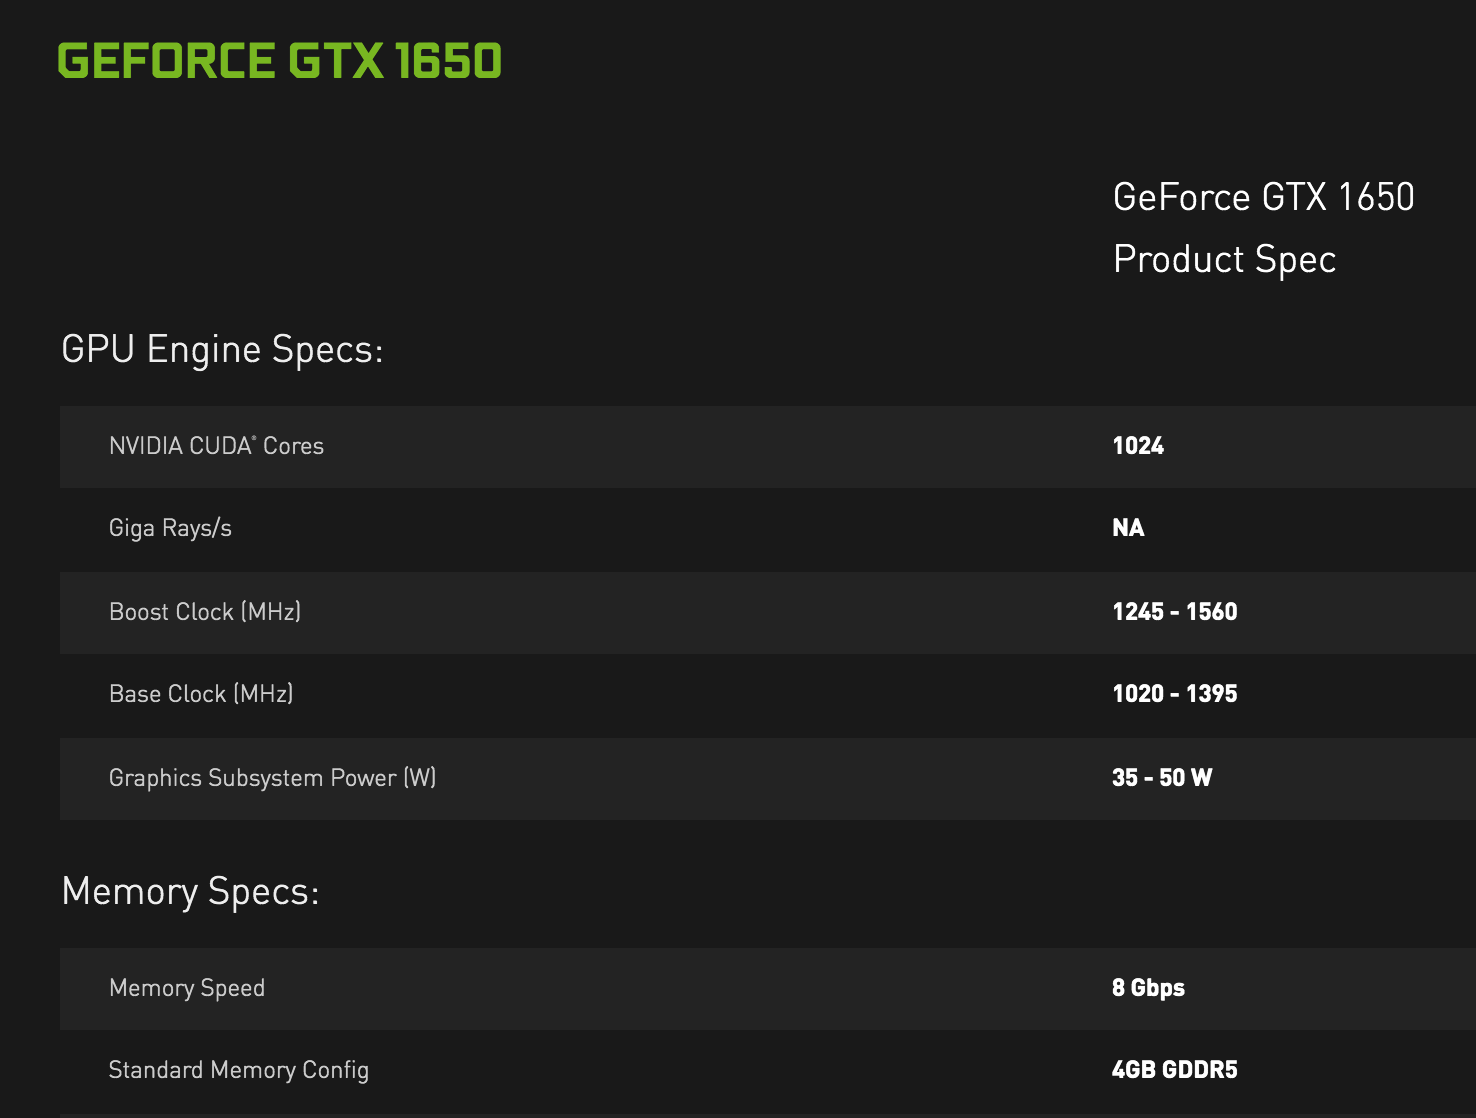Select the NVIDIA CUDA Cores row label

point(216,446)
